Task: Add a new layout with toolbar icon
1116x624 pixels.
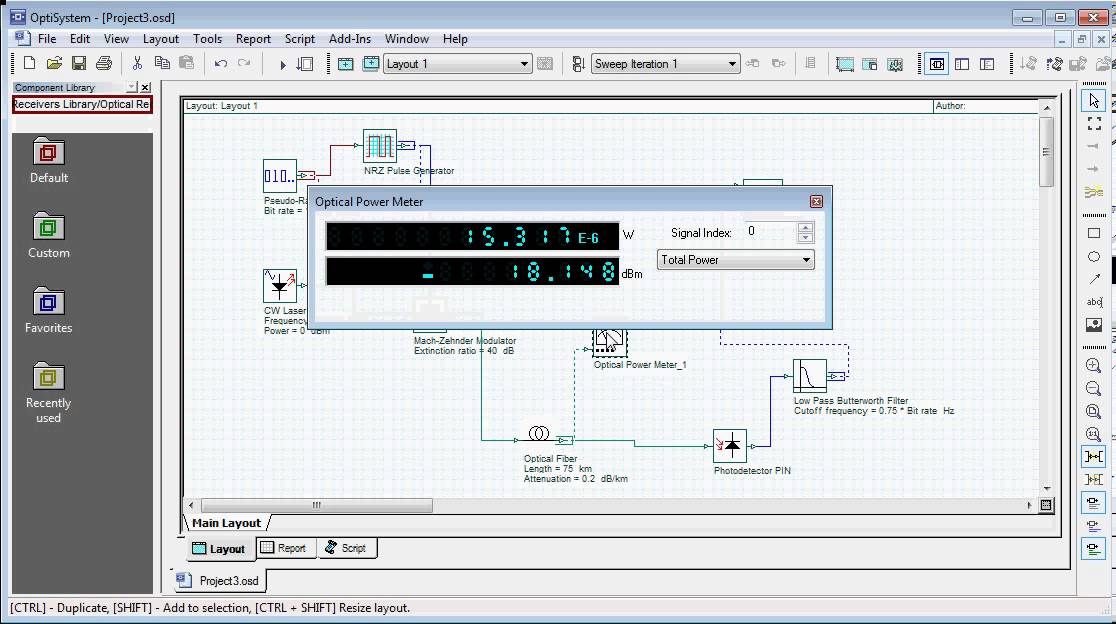Action: [345, 64]
